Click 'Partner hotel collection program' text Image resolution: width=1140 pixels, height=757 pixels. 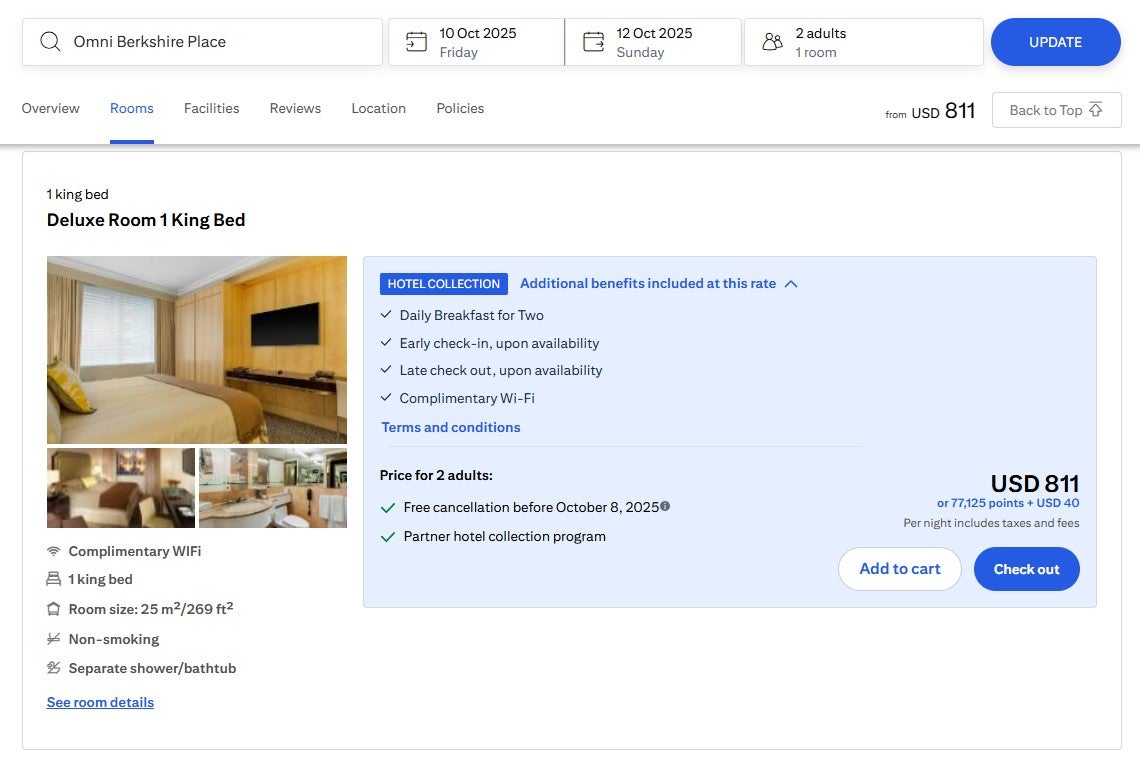click(x=505, y=536)
